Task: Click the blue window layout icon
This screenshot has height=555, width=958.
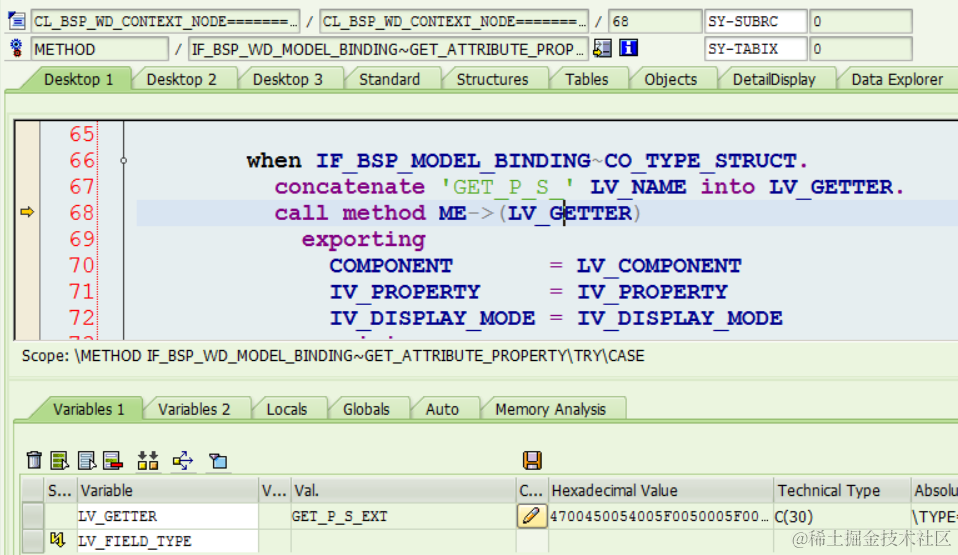Action: pyautogui.click(x=218, y=460)
